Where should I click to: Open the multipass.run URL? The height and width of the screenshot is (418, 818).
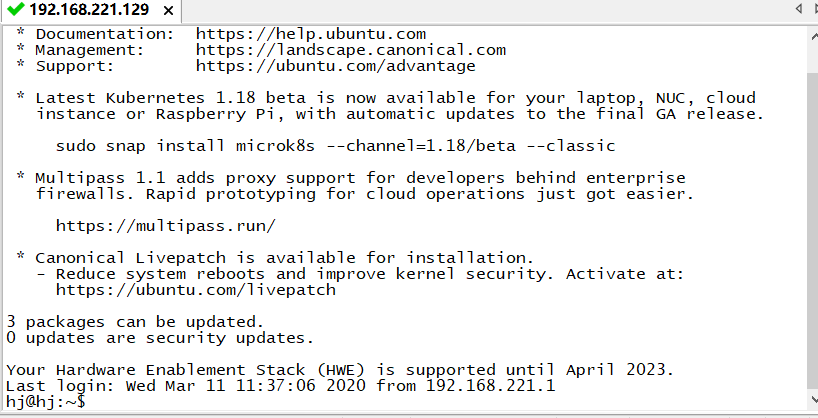[165, 225]
